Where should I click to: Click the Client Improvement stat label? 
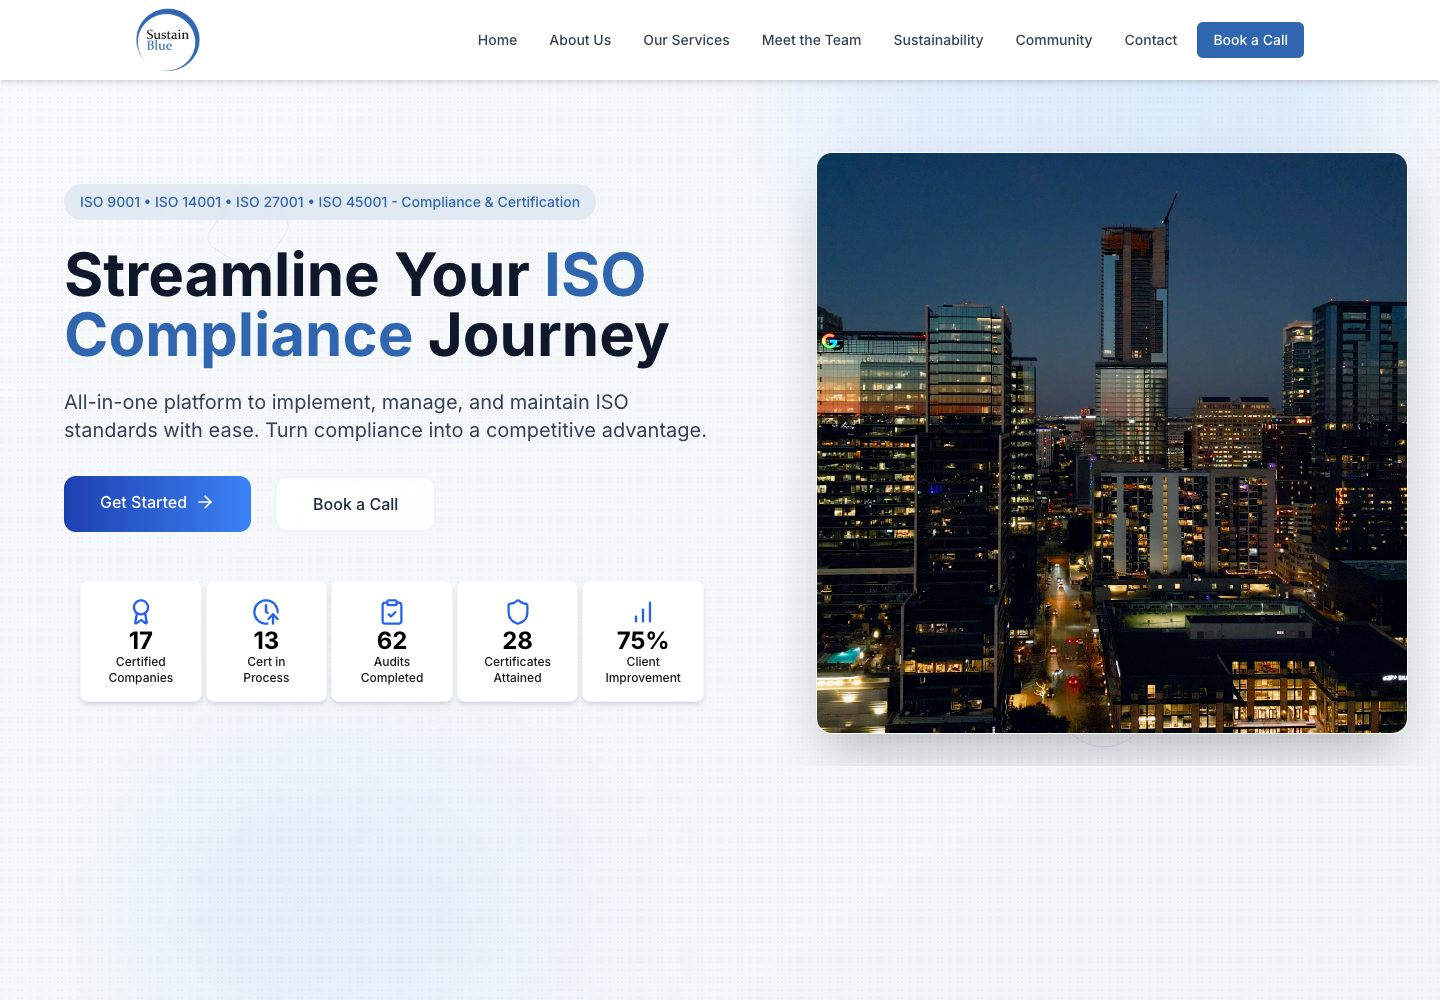click(x=643, y=670)
